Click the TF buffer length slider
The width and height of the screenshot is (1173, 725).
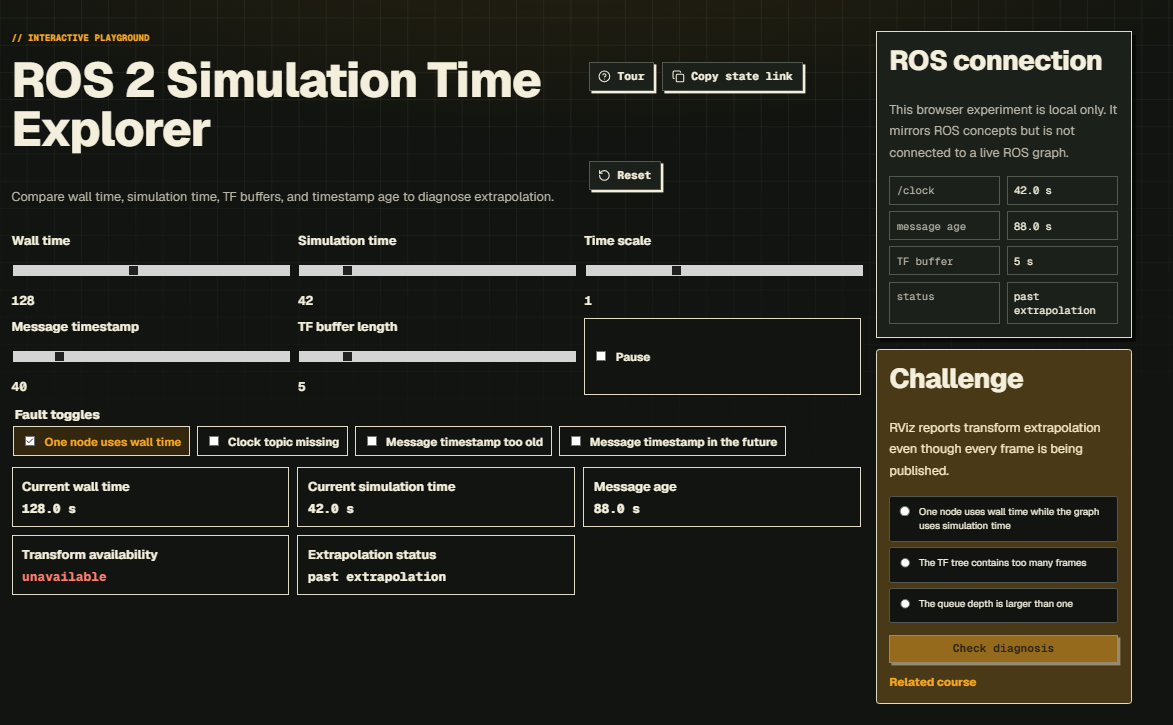click(437, 356)
